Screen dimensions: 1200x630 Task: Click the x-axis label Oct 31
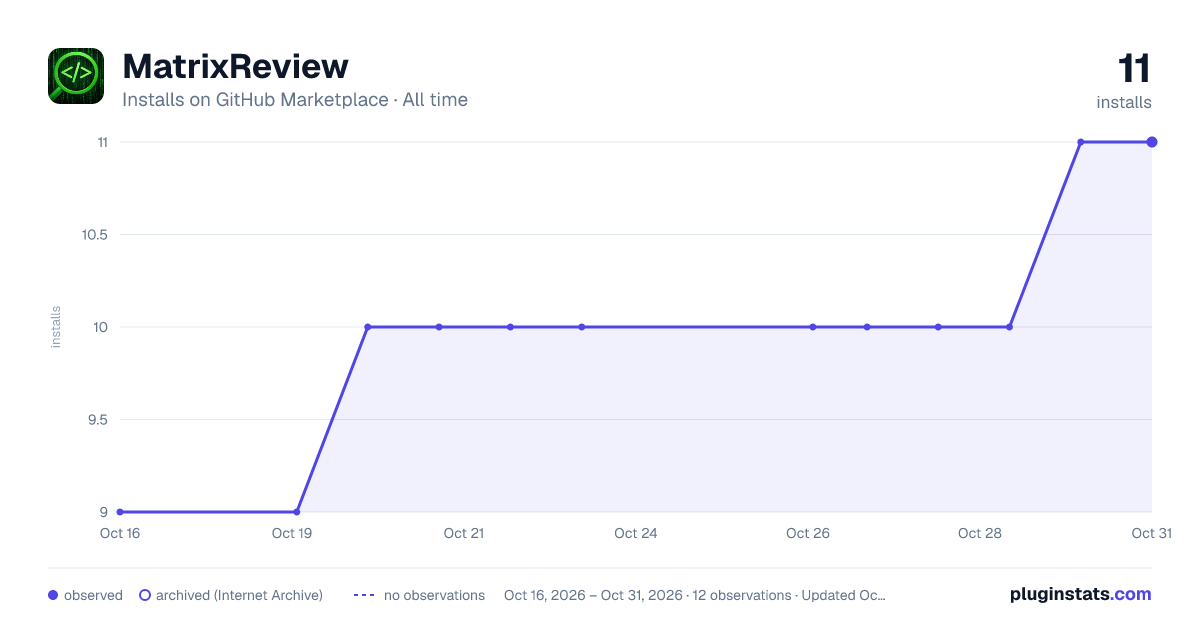1151,533
